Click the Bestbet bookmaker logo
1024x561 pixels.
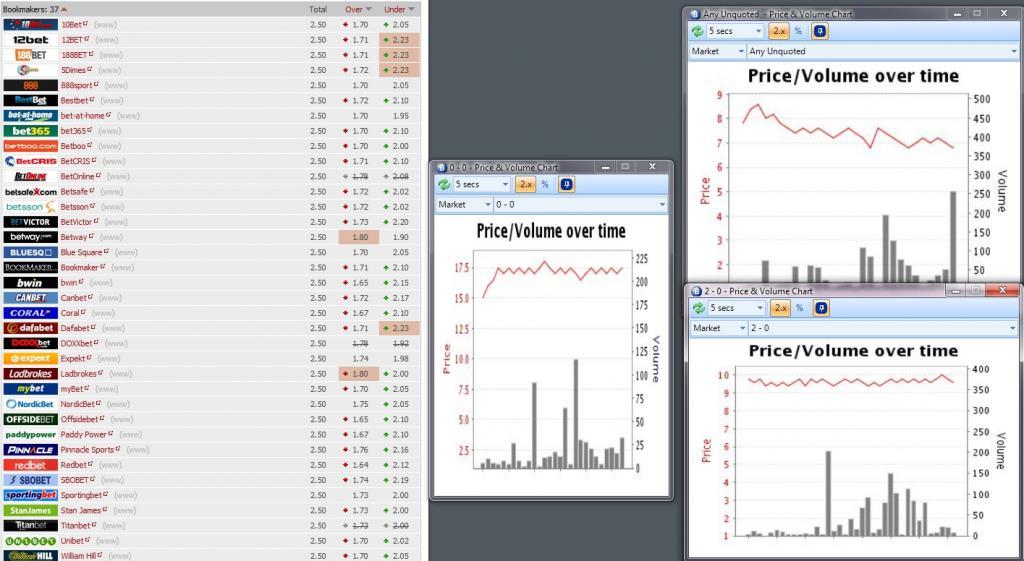pyautogui.click(x=31, y=101)
